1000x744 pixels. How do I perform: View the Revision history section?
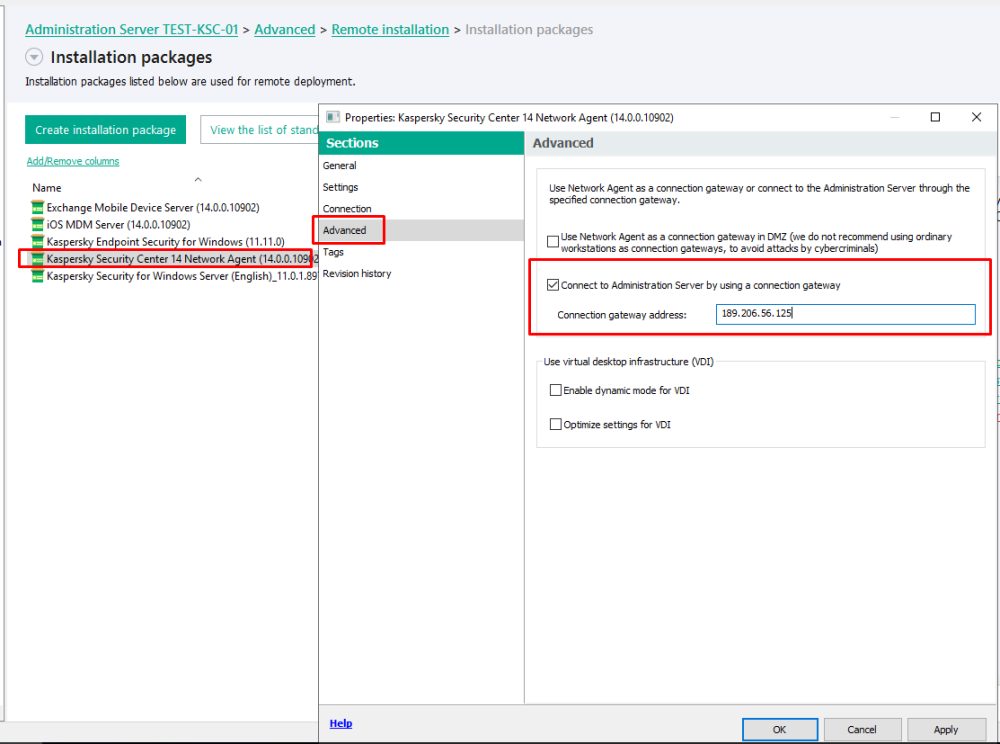pos(422,274)
